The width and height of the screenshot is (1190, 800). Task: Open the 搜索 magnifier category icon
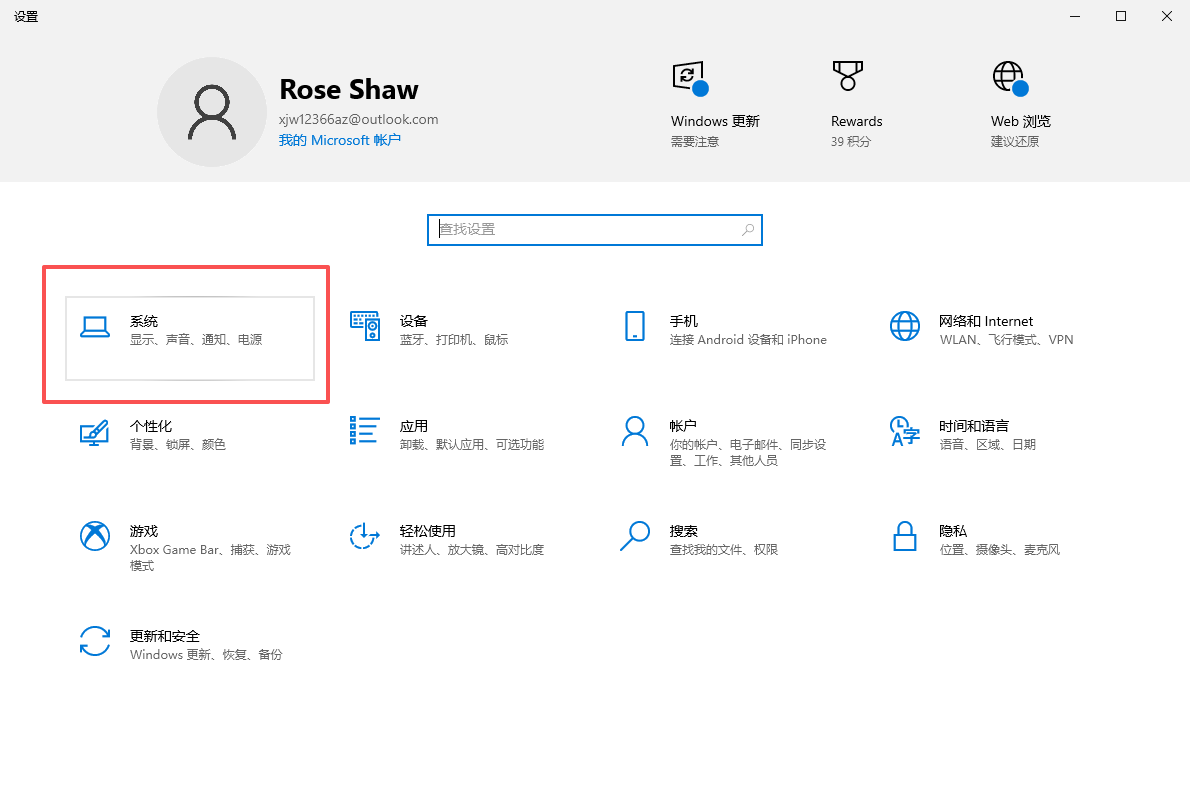(634, 536)
